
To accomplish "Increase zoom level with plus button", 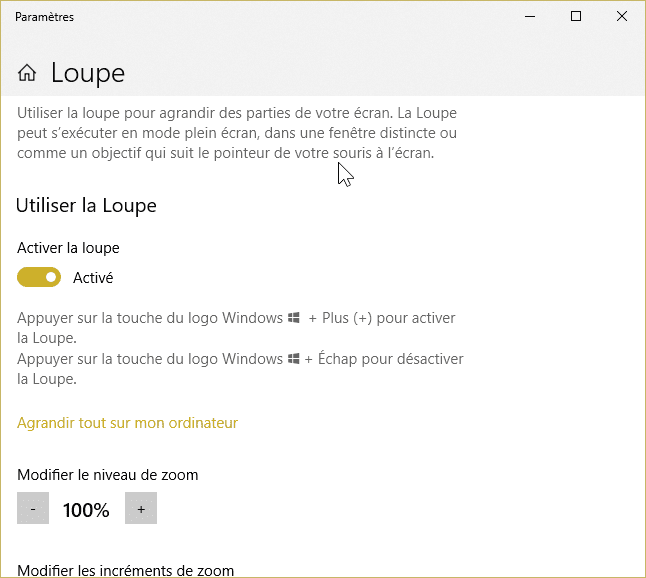I will pos(141,508).
